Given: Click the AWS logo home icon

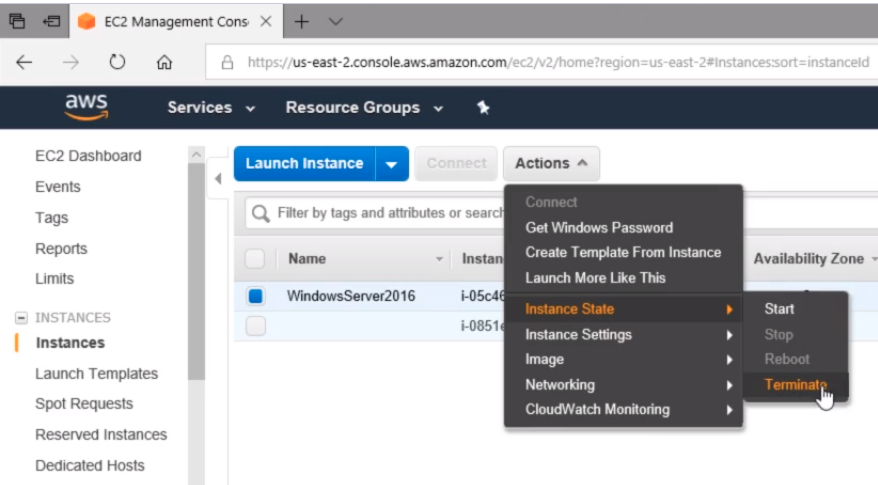Looking at the screenshot, I should coord(86,107).
